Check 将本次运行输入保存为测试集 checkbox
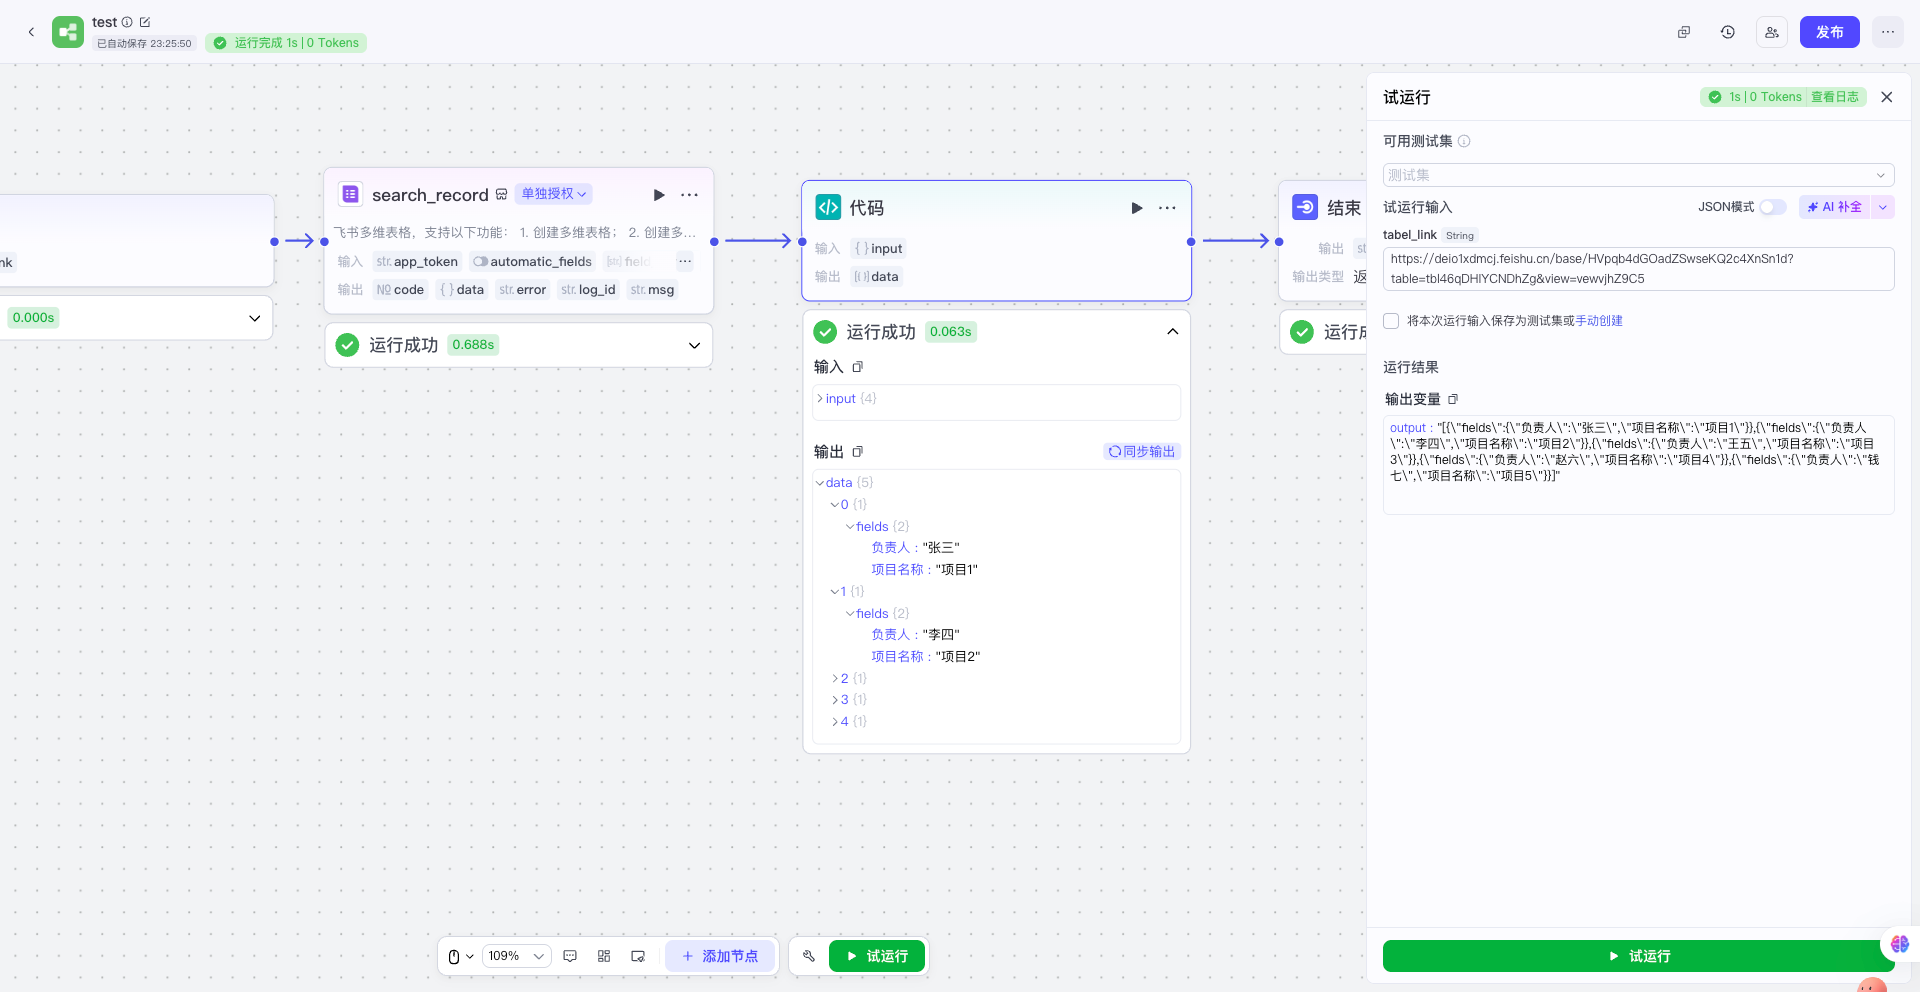Screen dimensions: 1920x992 pos(1391,321)
